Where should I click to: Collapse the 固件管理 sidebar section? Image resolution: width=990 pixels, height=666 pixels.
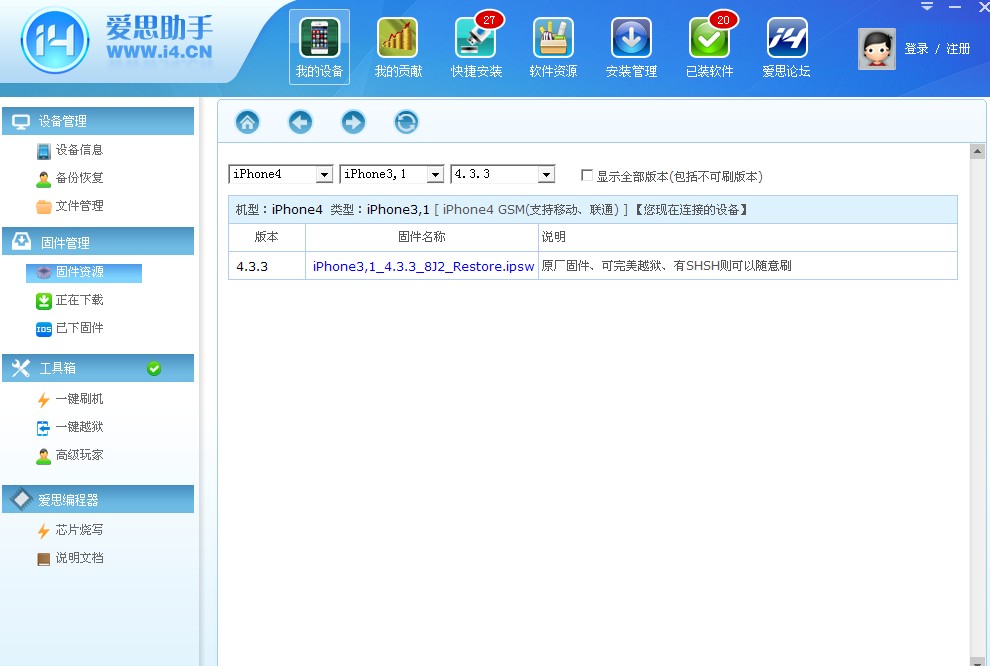pyautogui.click(x=98, y=242)
